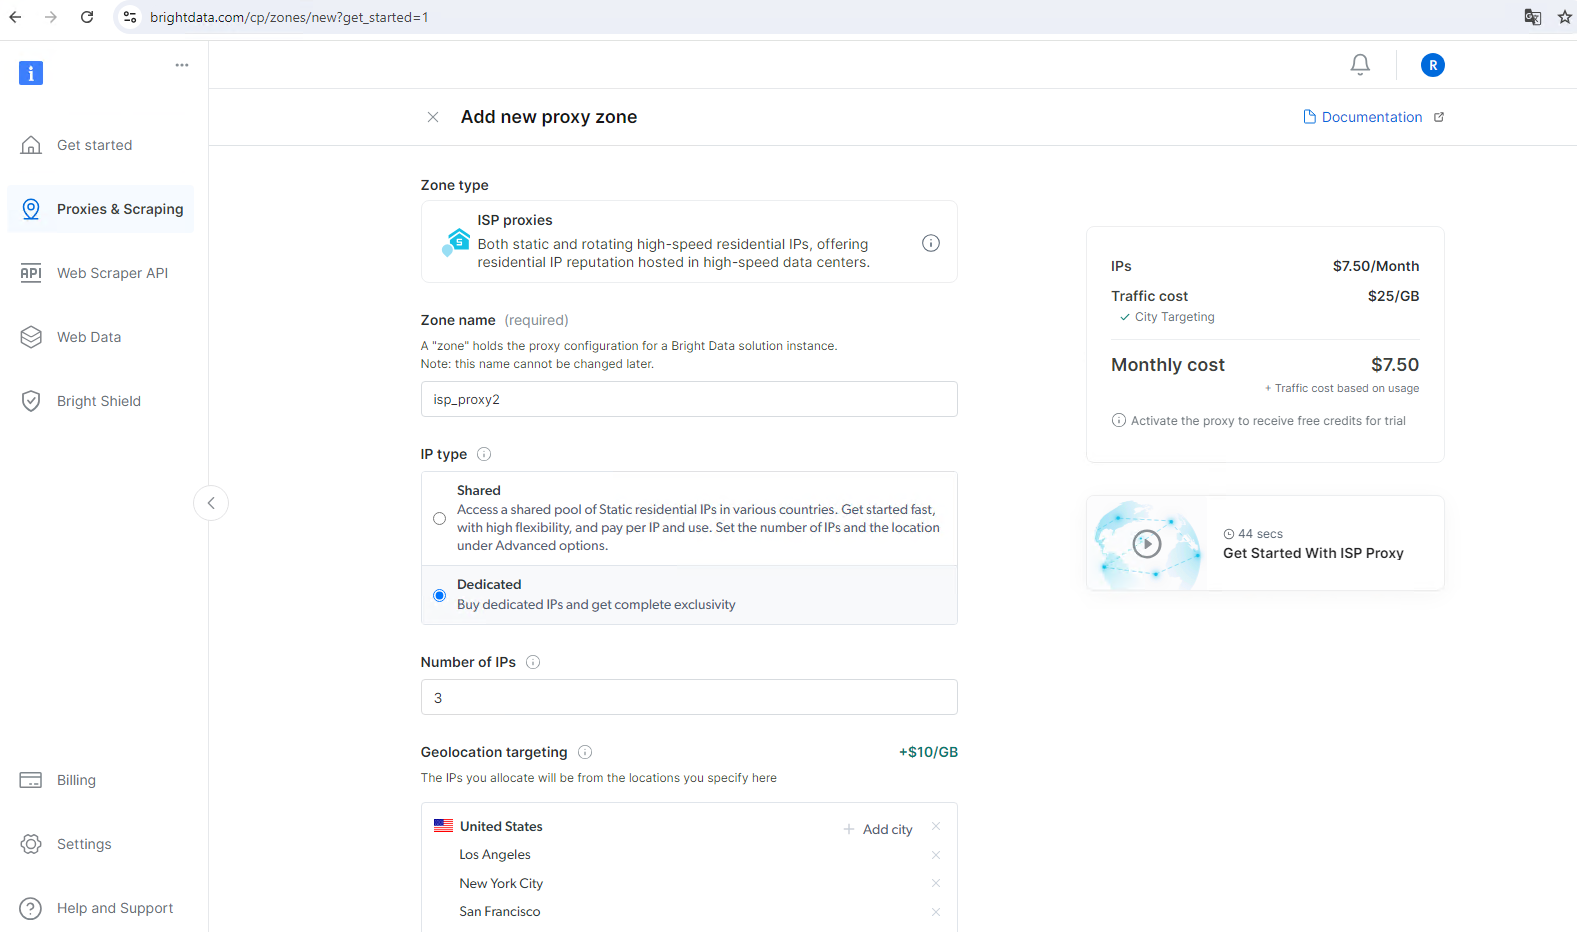Click the Geolocation targeting info icon
This screenshot has width=1577, height=932.
(x=585, y=752)
